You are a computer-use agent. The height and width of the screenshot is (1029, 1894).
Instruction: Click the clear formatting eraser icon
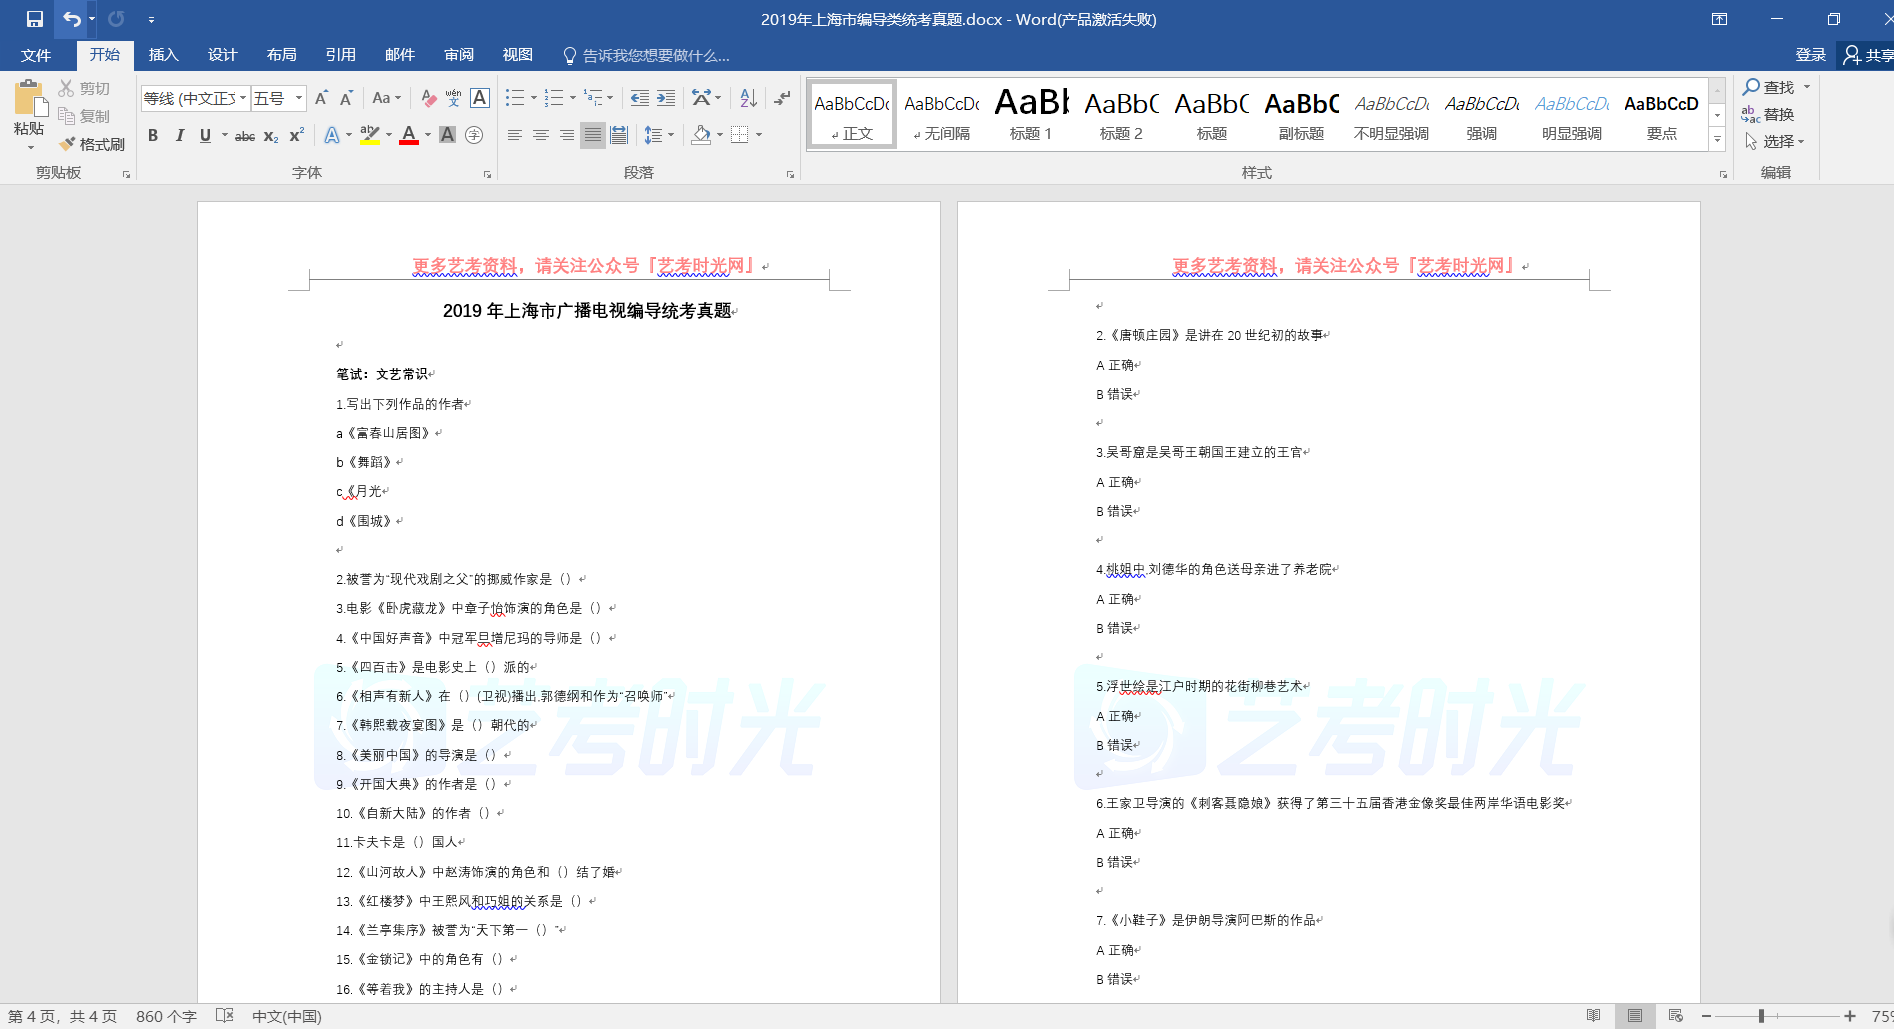pos(428,98)
